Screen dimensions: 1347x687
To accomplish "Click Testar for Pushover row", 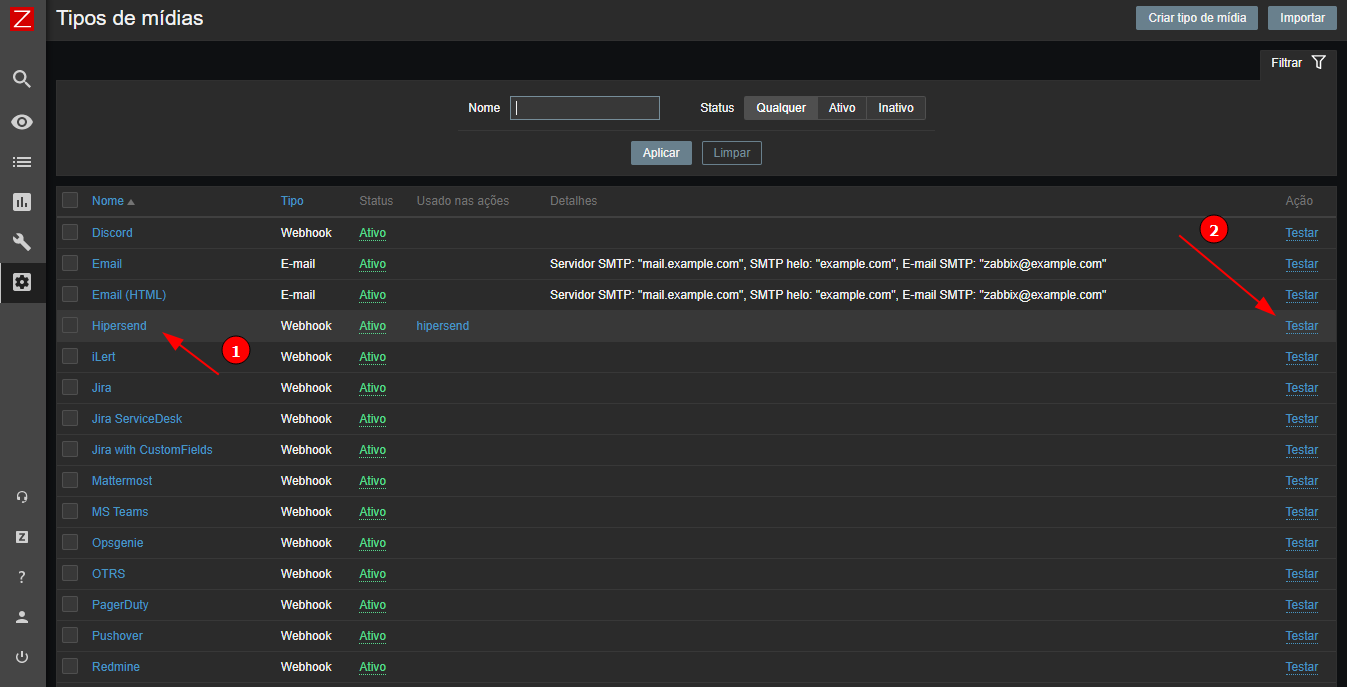I will point(1302,636).
